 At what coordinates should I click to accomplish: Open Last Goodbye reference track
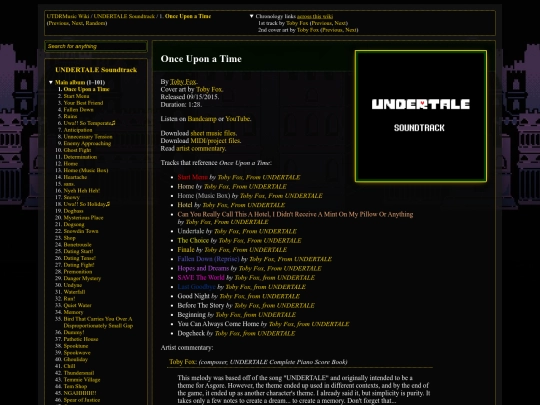click(196, 287)
